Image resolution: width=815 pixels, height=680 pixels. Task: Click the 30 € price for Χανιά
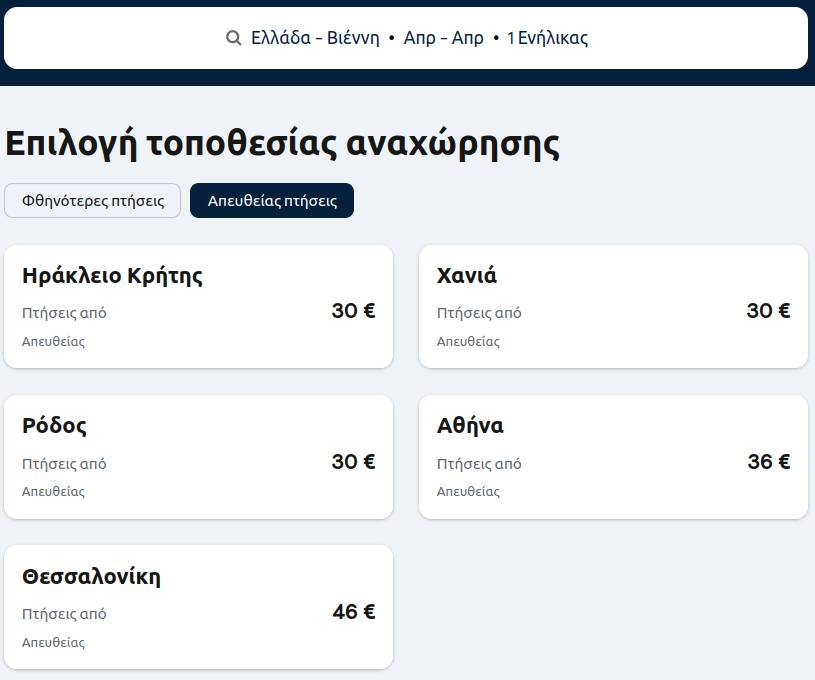768,311
